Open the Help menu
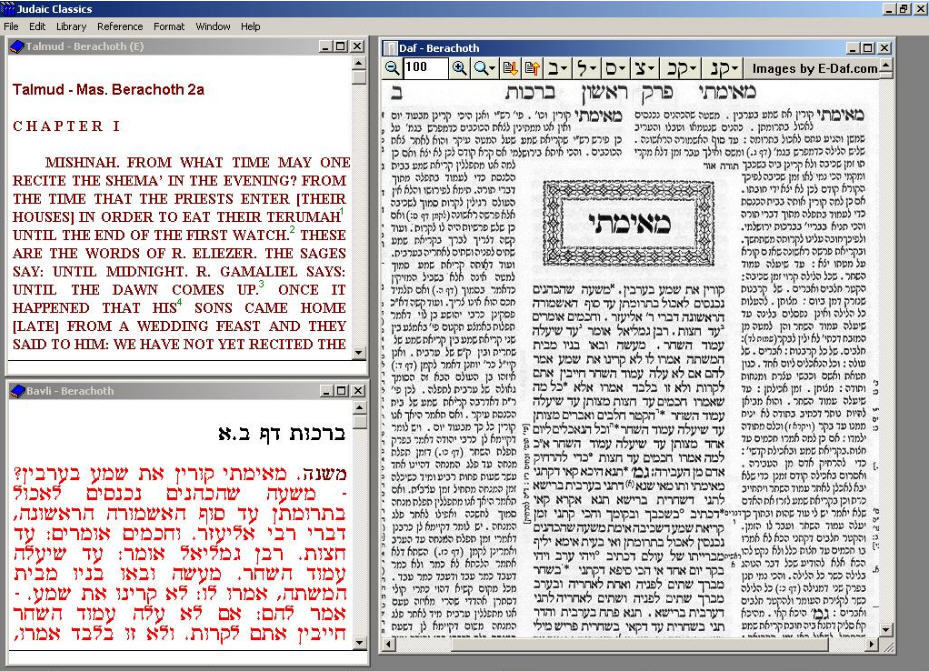Viewport: 929px width, 671px height. coord(250,26)
